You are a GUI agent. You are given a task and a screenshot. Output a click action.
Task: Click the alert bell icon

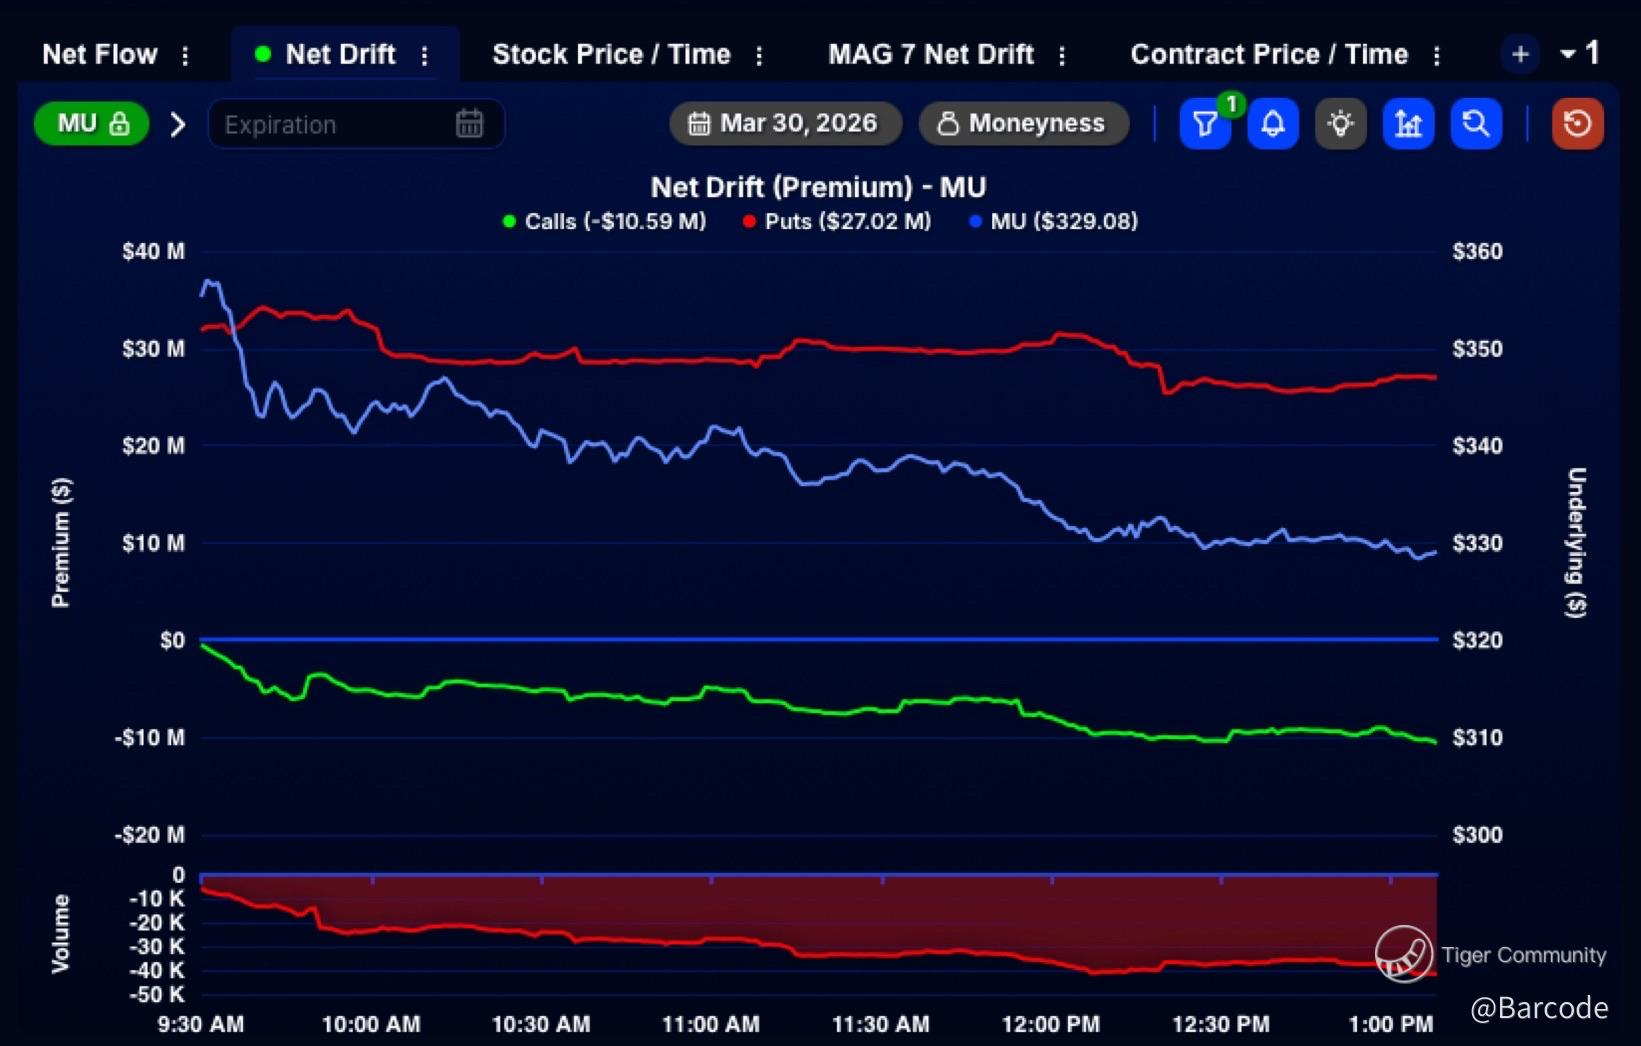tap(1272, 124)
